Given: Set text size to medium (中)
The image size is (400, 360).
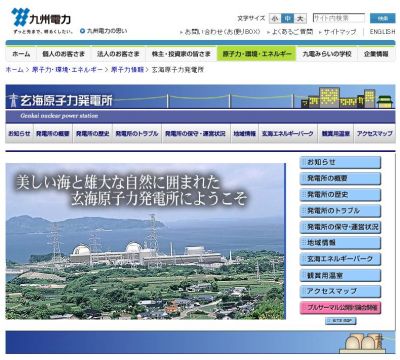Looking at the screenshot, I should tap(287, 19).
